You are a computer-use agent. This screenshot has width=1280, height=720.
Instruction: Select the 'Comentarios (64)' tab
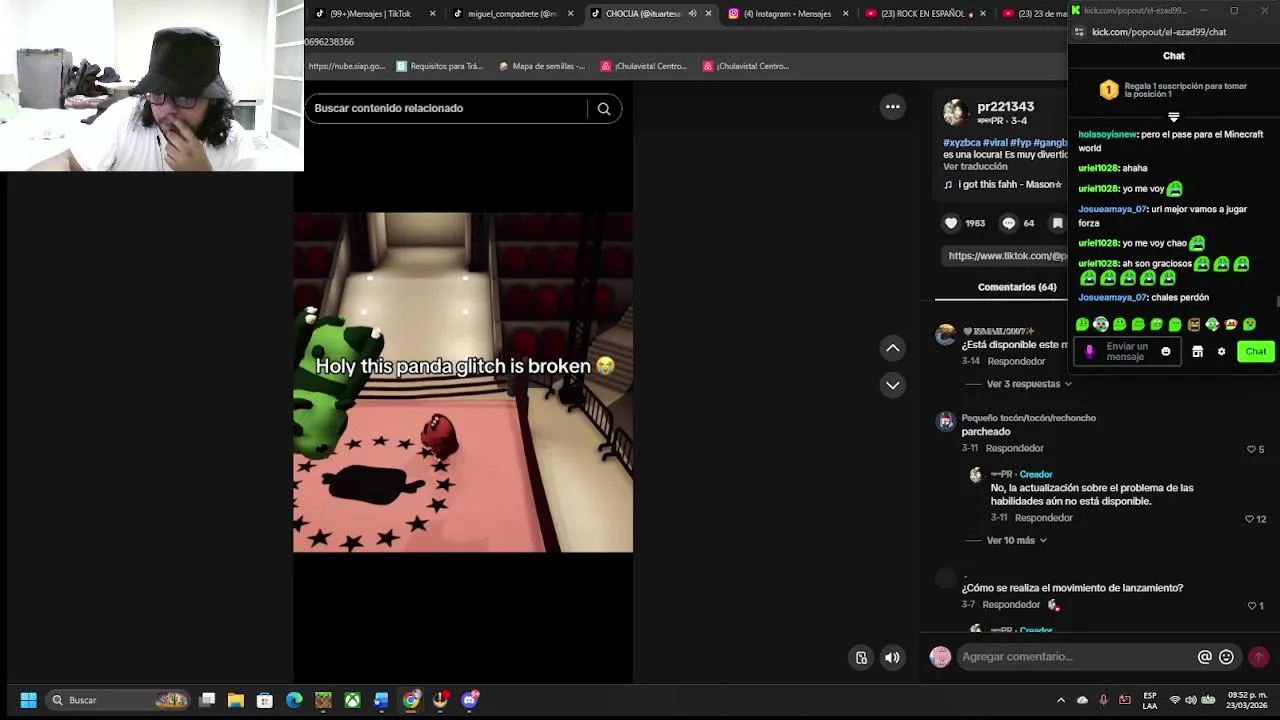[1017, 287]
